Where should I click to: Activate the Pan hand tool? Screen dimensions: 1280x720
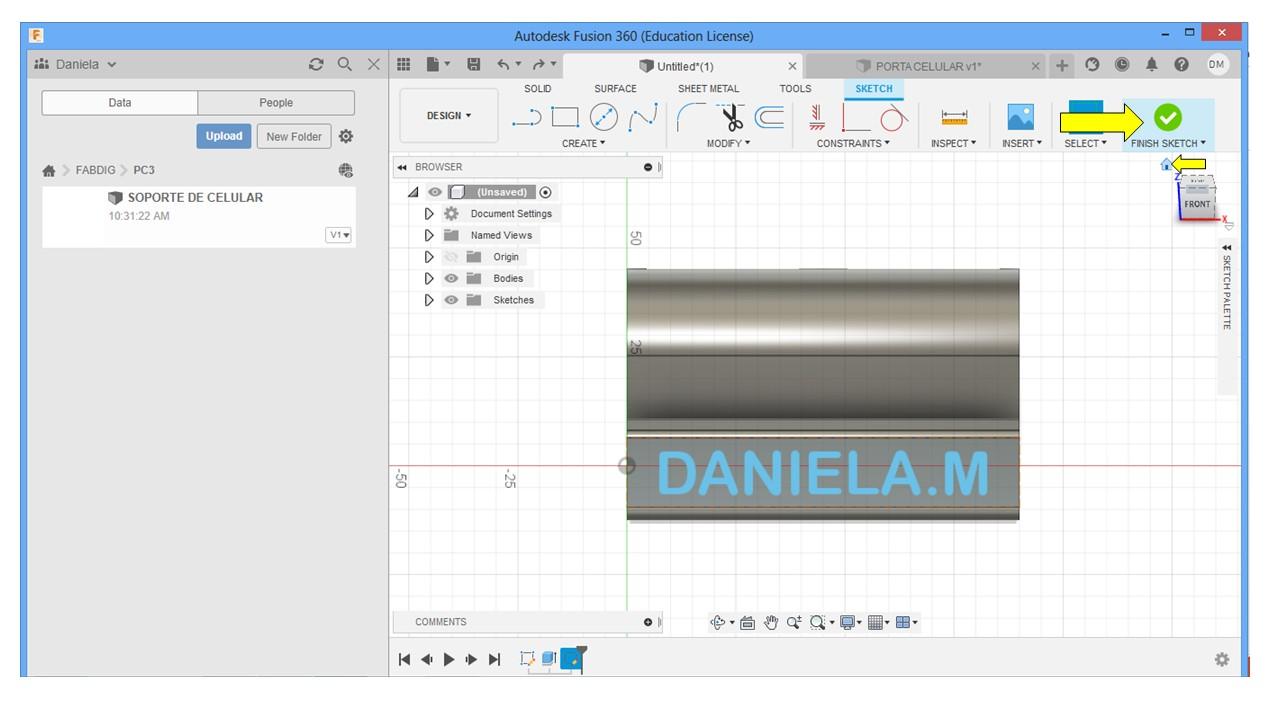point(771,622)
